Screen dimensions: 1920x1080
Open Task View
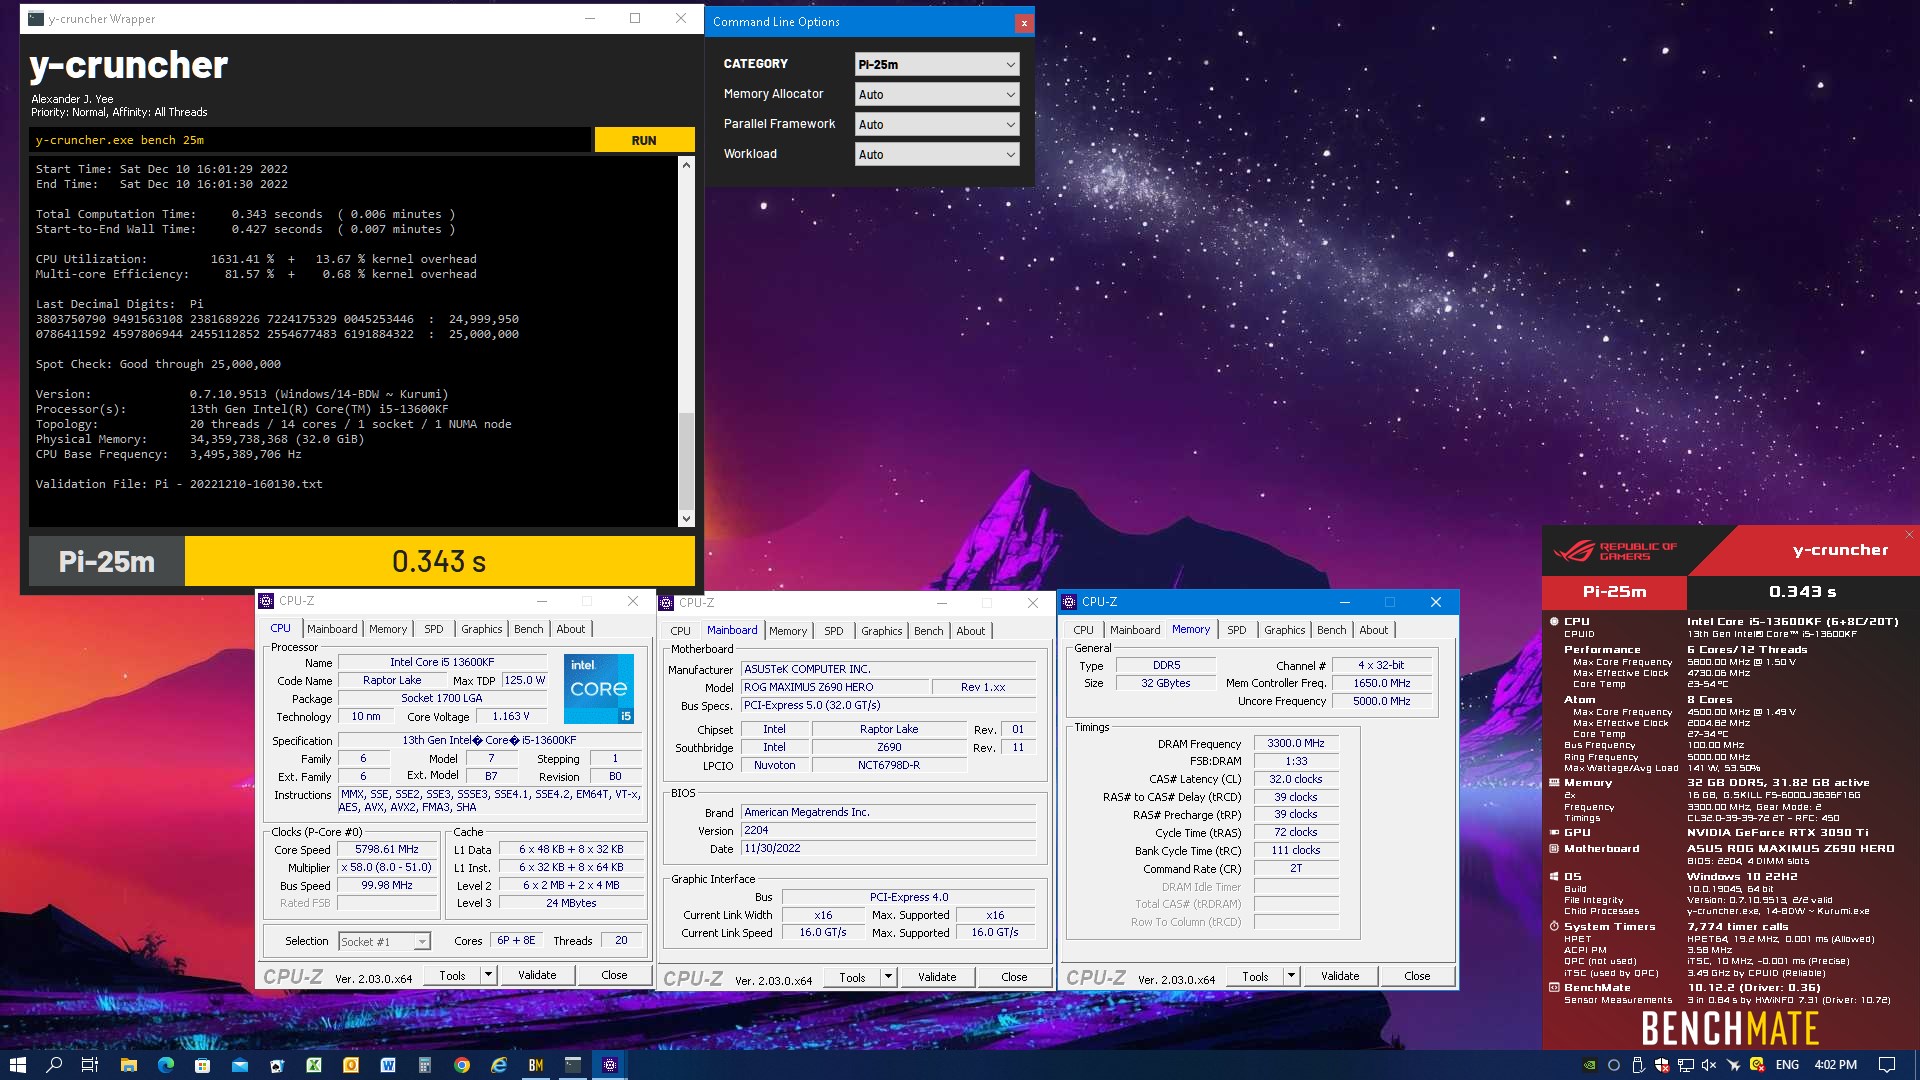(x=90, y=1065)
